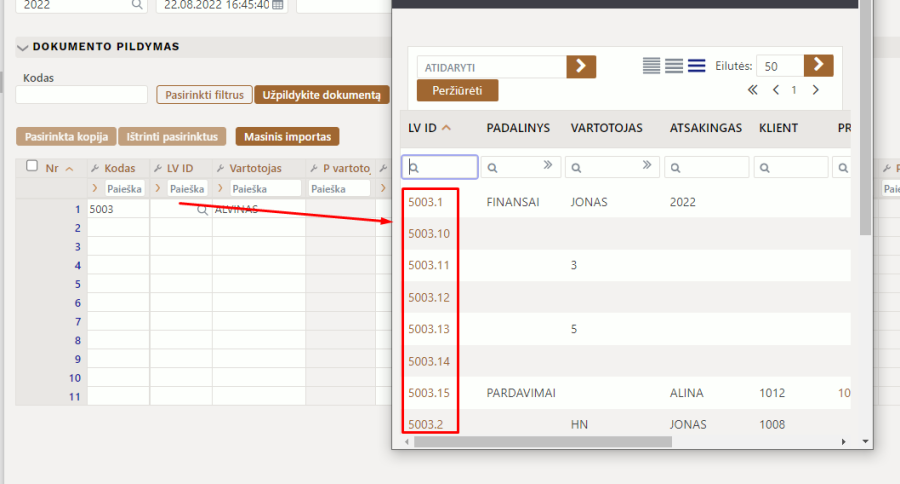
Task: Click the popup horizontal scrollbar thumb
Action: click(542, 442)
